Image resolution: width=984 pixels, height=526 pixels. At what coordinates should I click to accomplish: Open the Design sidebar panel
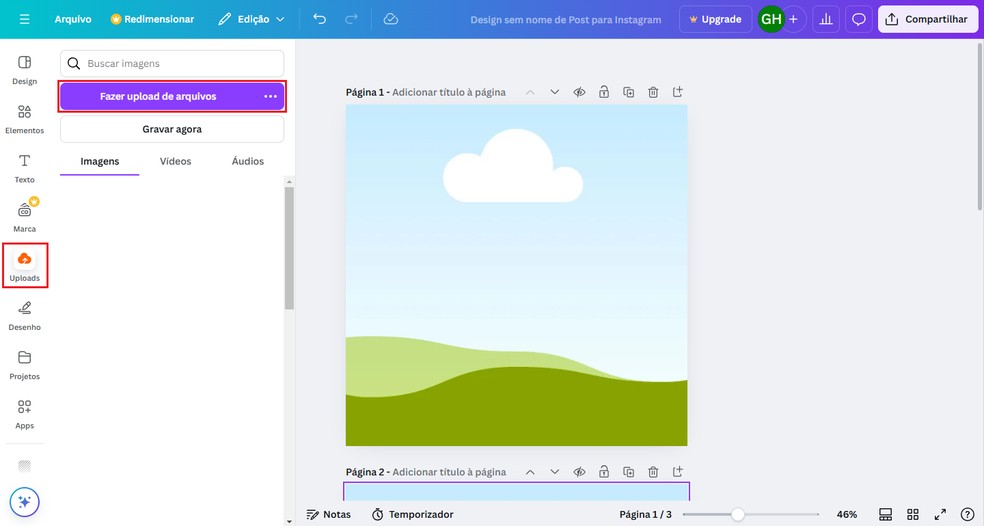pyautogui.click(x=24, y=70)
